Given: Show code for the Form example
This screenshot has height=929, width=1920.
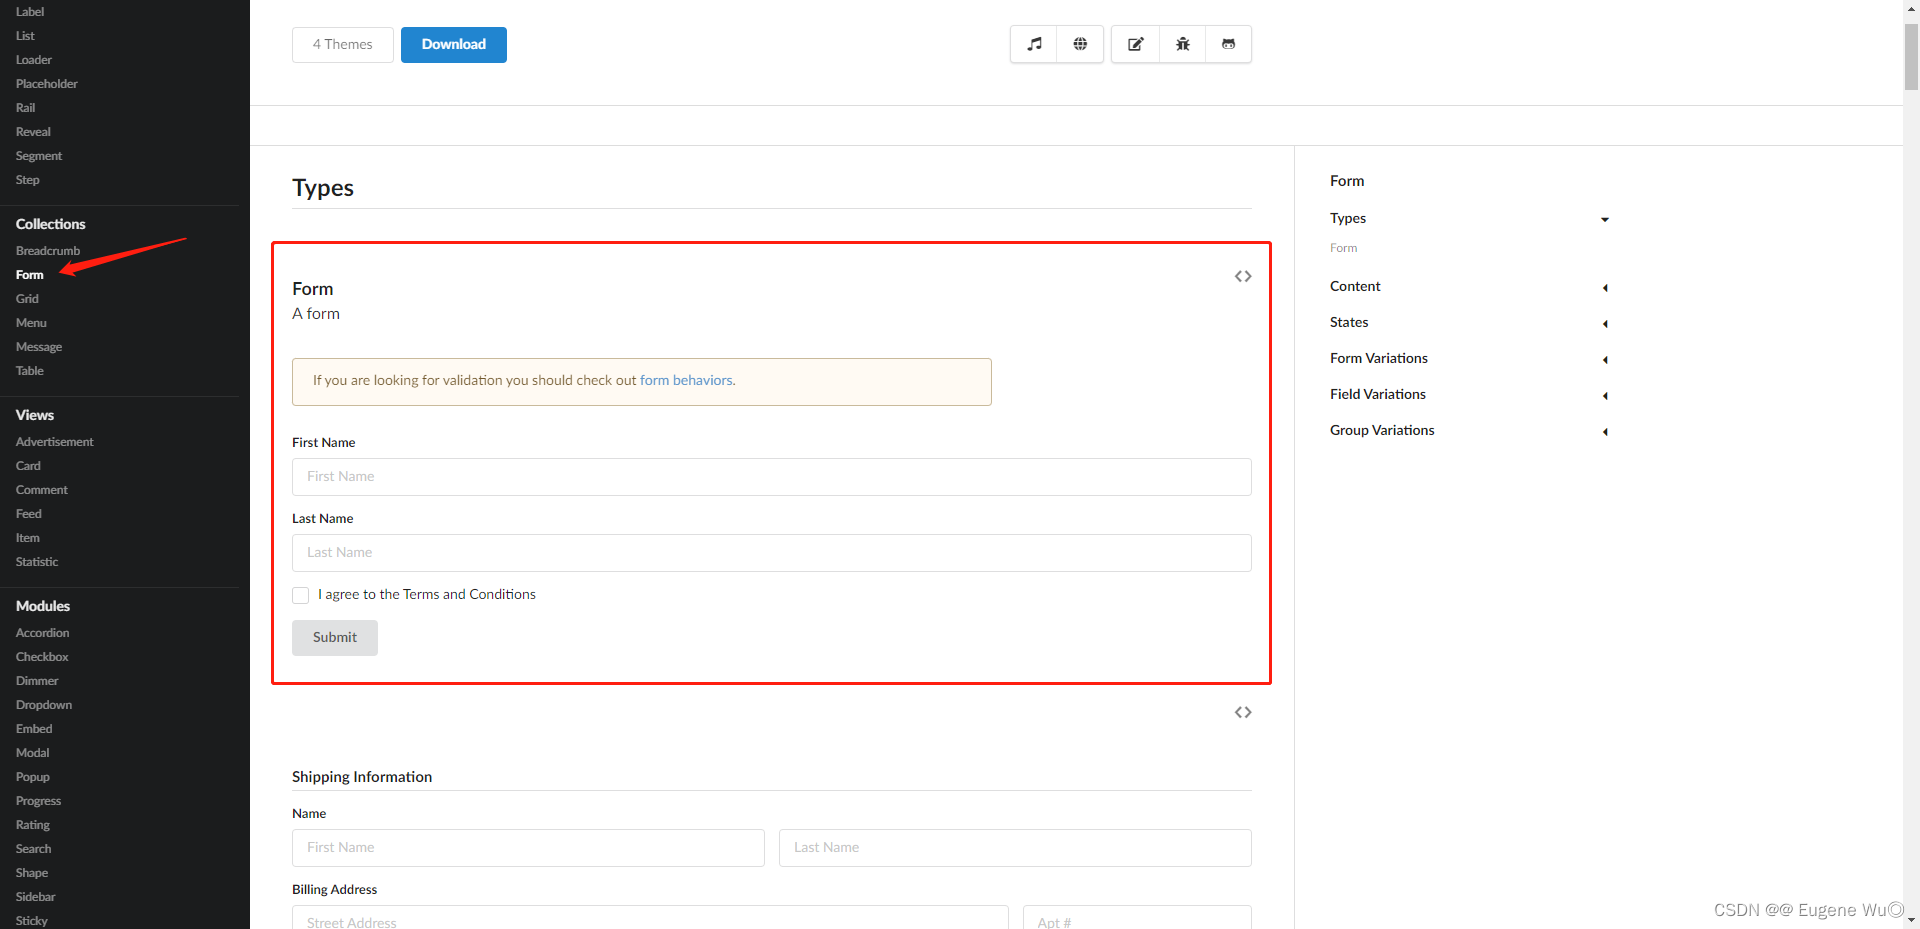Looking at the screenshot, I should coord(1243,276).
